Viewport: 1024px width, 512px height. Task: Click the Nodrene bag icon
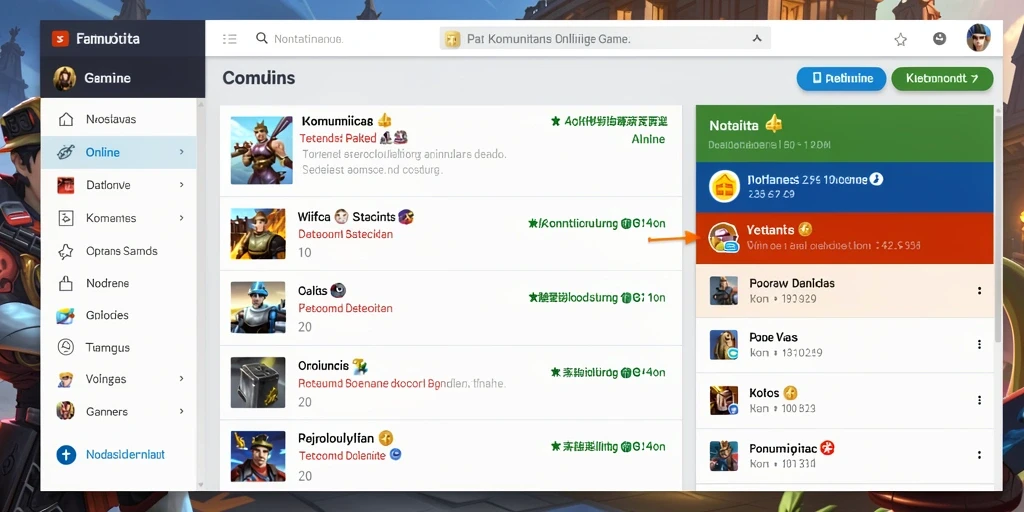pos(65,283)
